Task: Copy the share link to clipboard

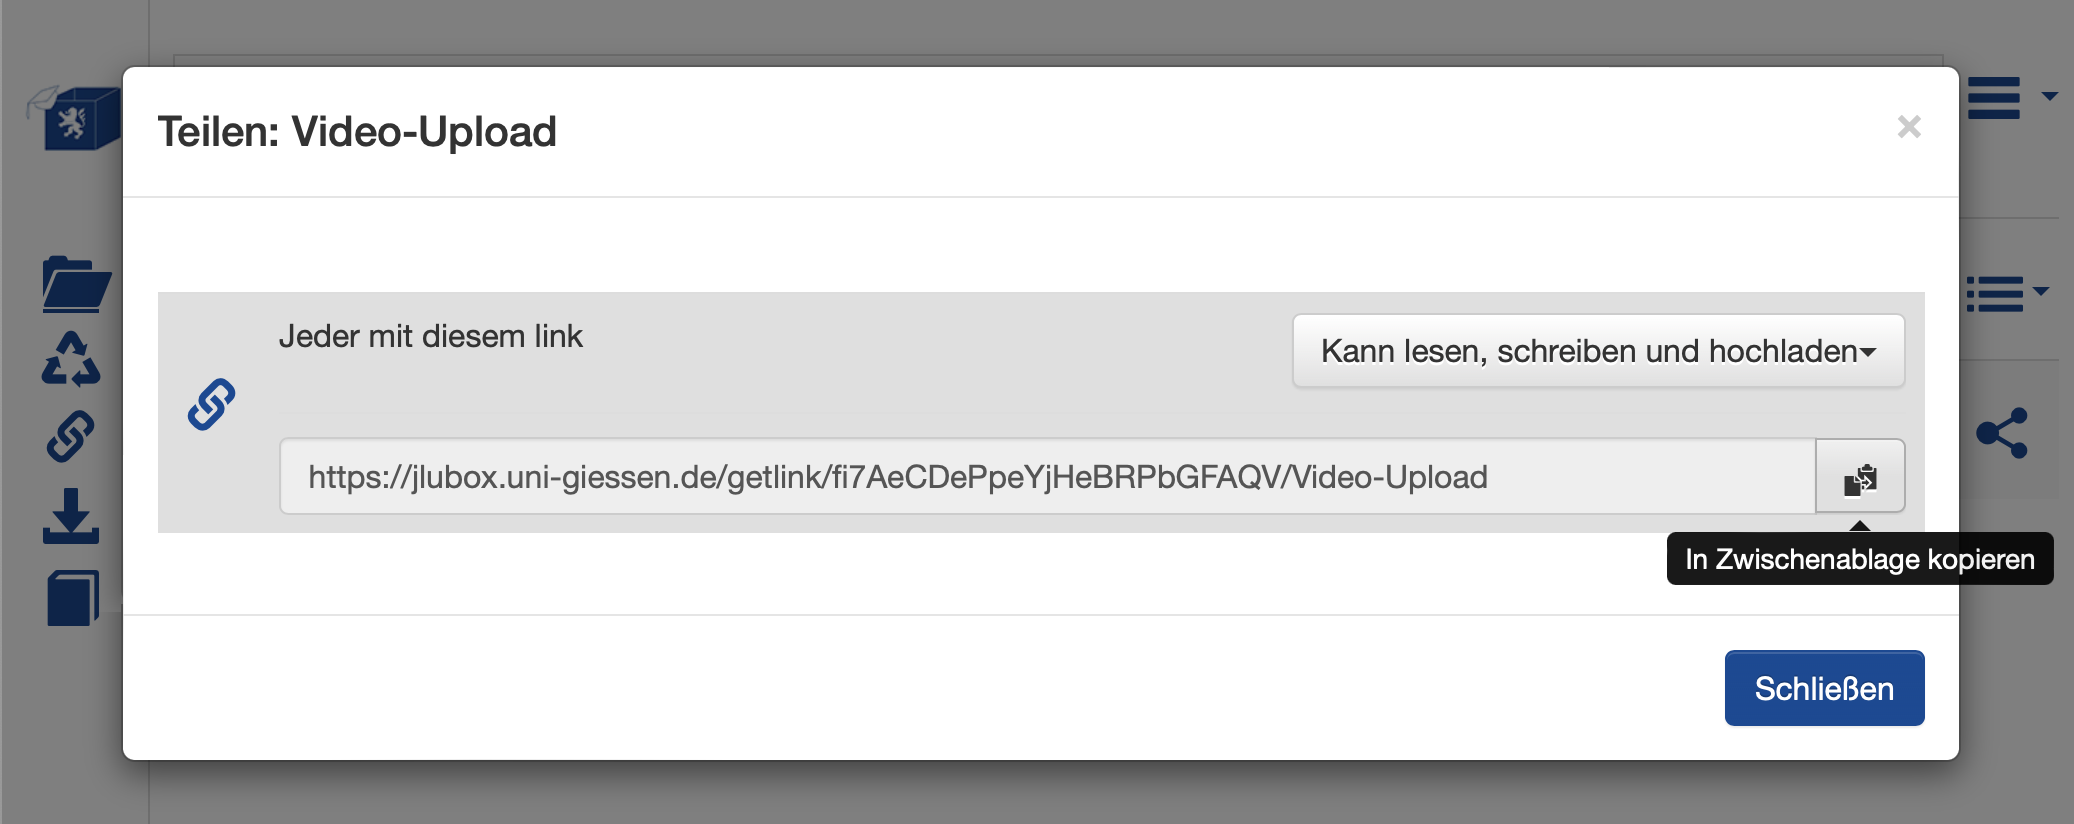Action: click(x=1860, y=477)
